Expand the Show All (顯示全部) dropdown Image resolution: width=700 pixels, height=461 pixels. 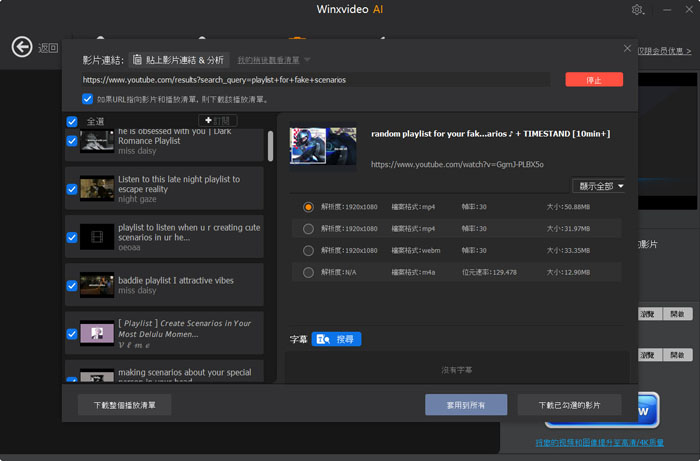(x=601, y=186)
